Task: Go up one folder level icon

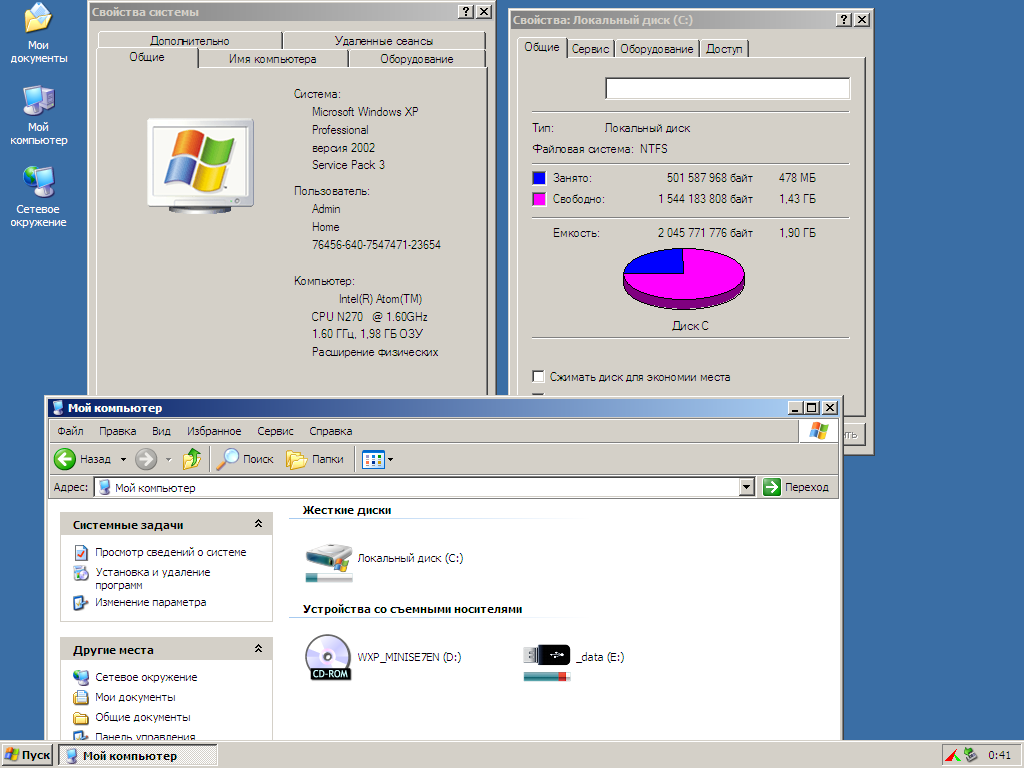Action: 192,459
